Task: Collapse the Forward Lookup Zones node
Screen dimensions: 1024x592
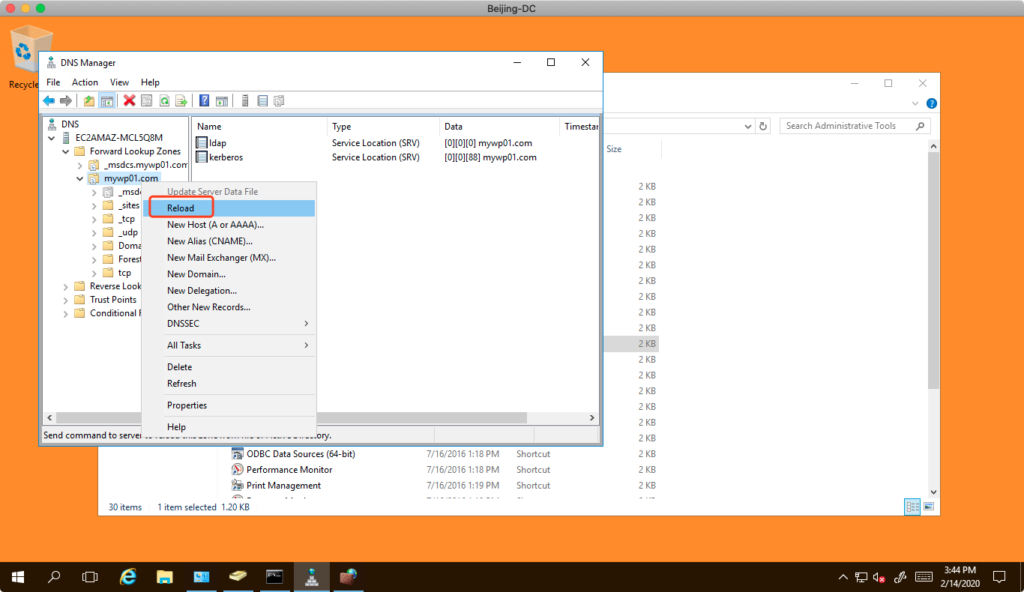Action: click(66, 151)
